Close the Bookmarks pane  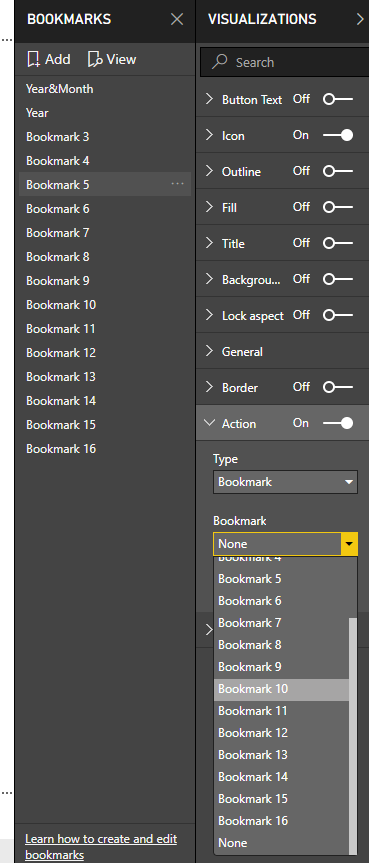(x=177, y=19)
